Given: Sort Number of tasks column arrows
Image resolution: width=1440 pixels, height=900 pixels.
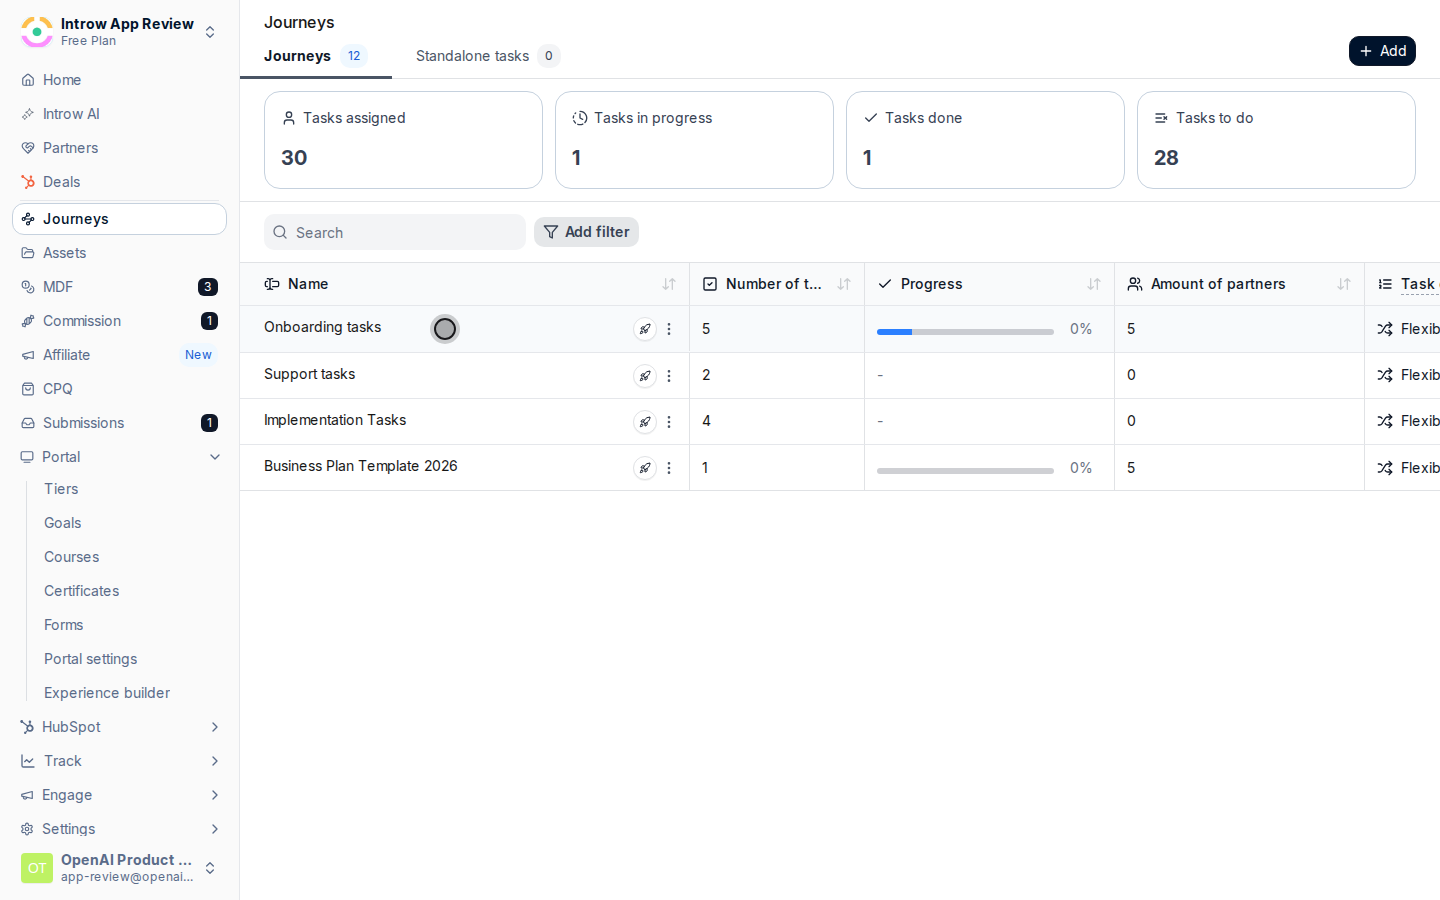Looking at the screenshot, I should 844,284.
